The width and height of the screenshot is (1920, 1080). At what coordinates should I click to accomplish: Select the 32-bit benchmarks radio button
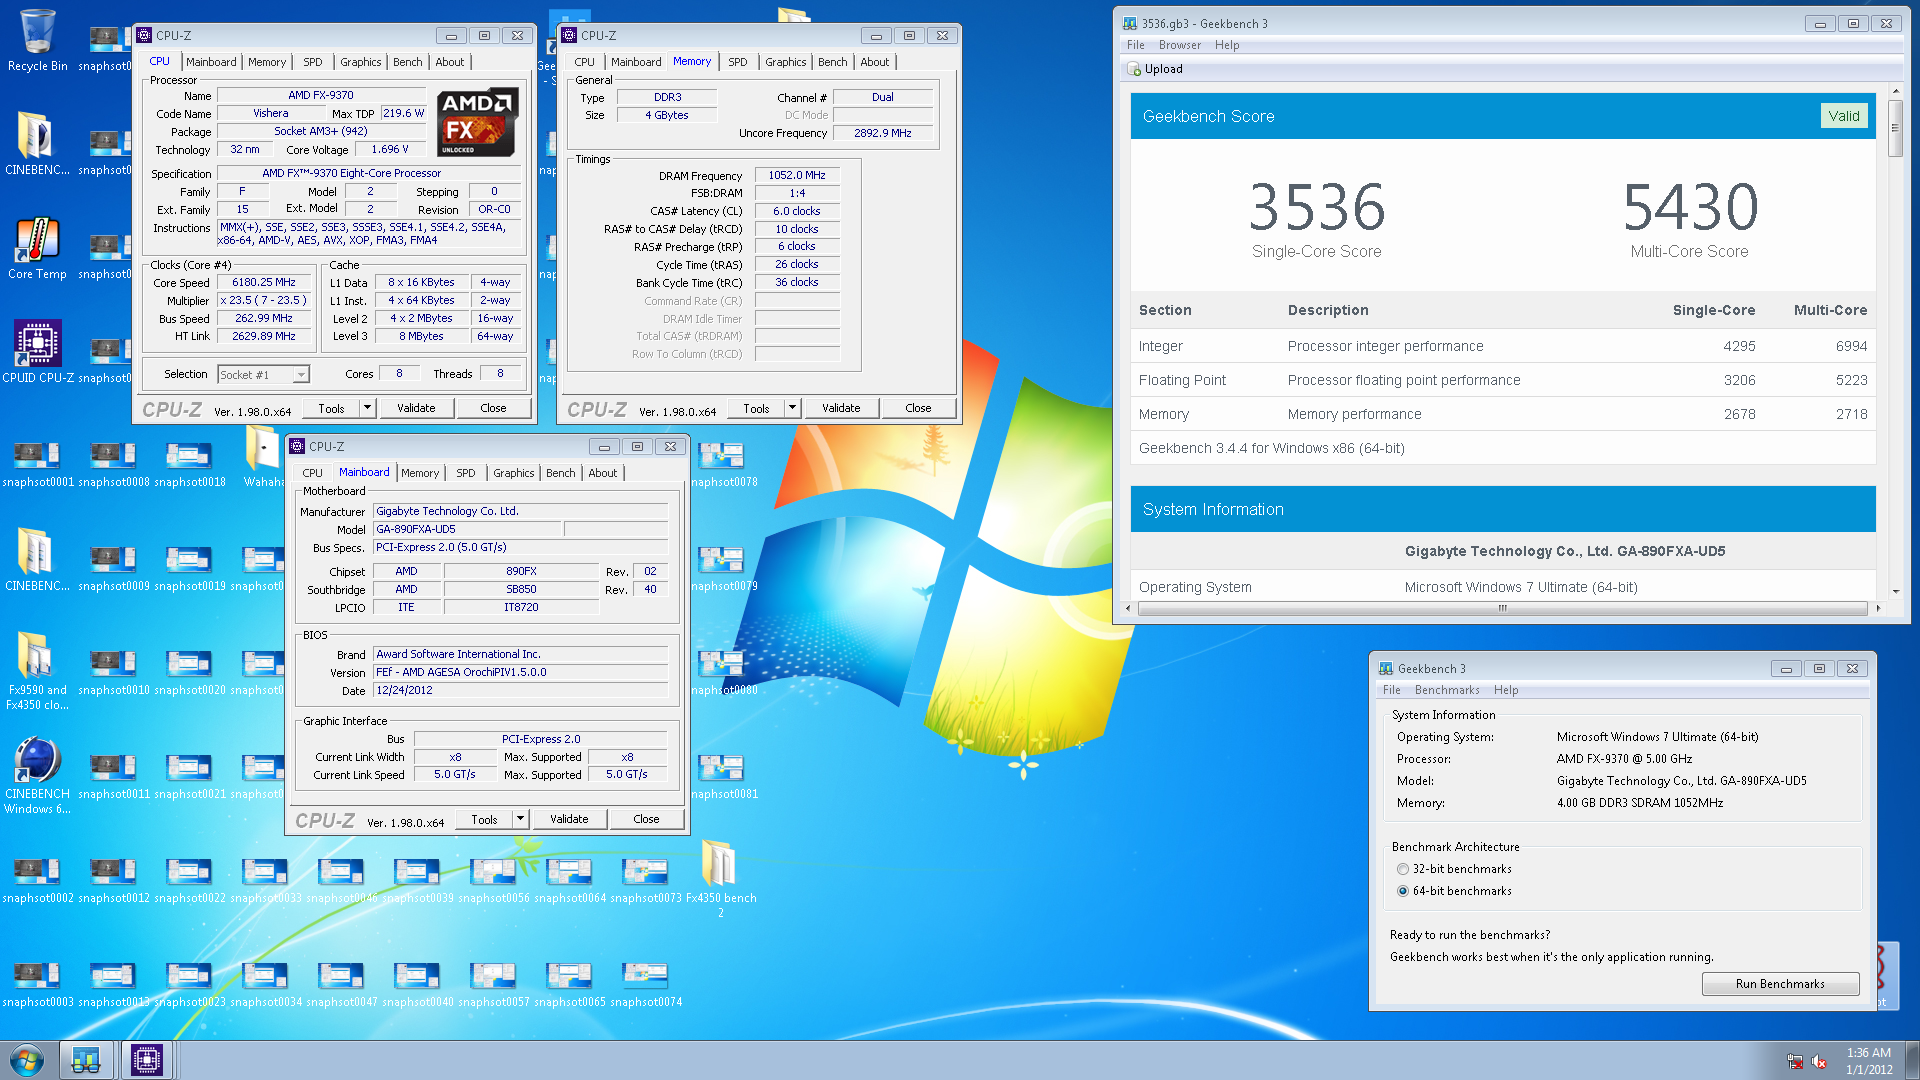1403,869
